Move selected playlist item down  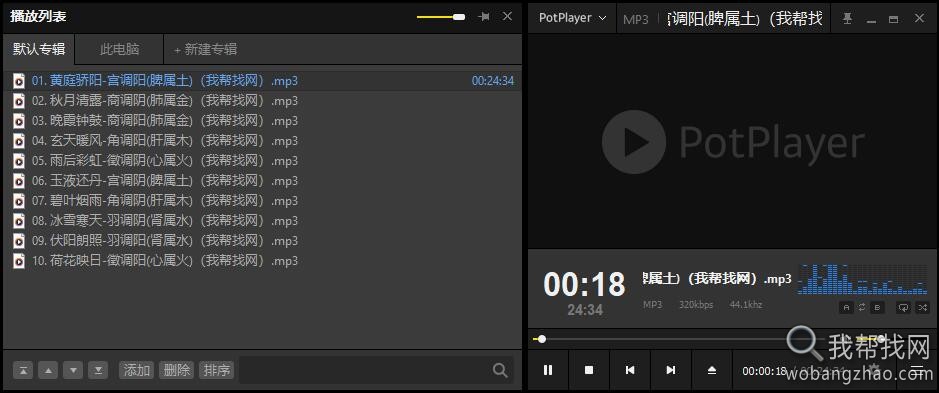coord(73,370)
